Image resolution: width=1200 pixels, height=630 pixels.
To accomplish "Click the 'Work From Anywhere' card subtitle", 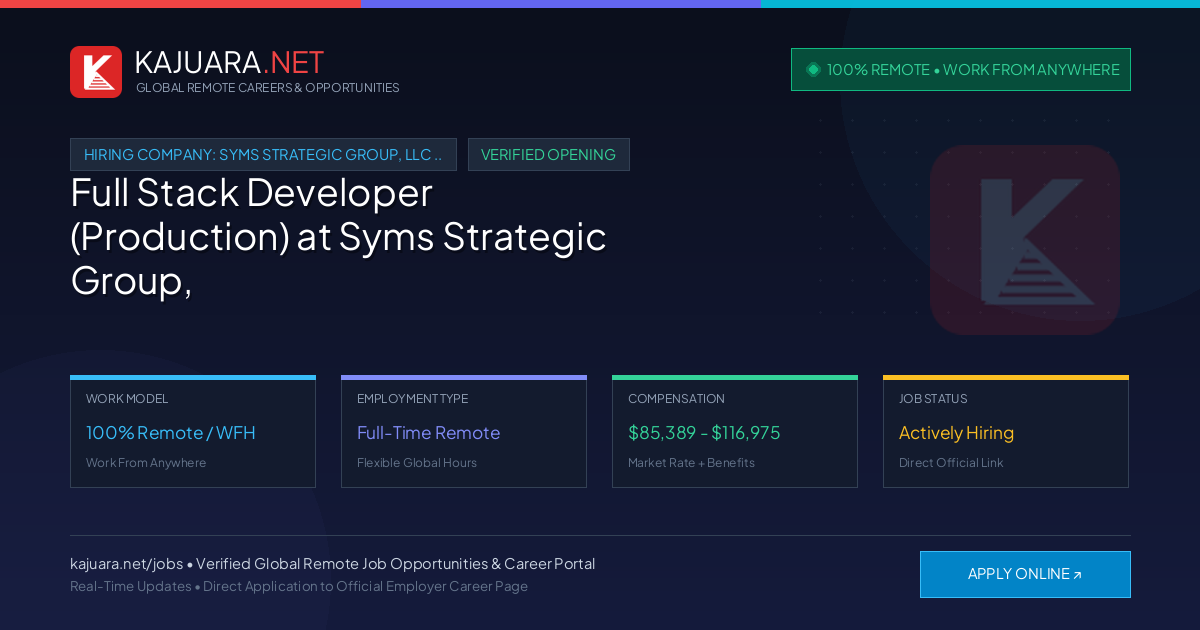I will coord(146,463).
